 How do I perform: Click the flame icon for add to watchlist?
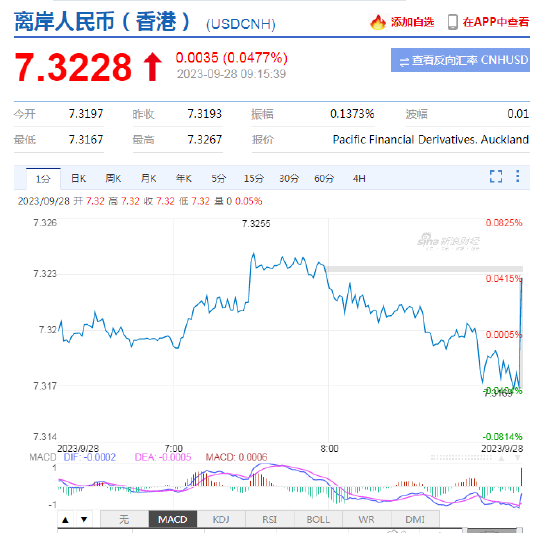[378, 22]
